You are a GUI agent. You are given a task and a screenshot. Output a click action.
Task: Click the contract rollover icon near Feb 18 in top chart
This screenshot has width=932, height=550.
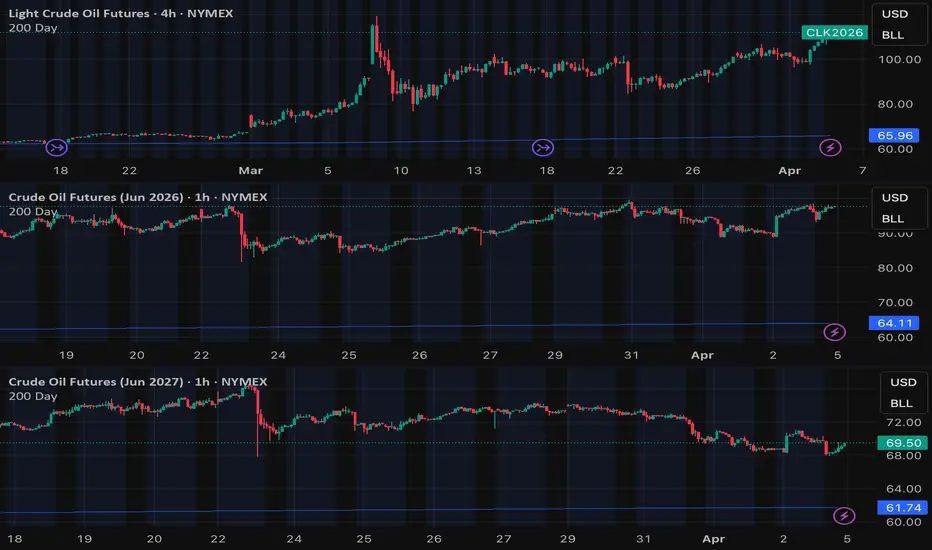point(56,147)
